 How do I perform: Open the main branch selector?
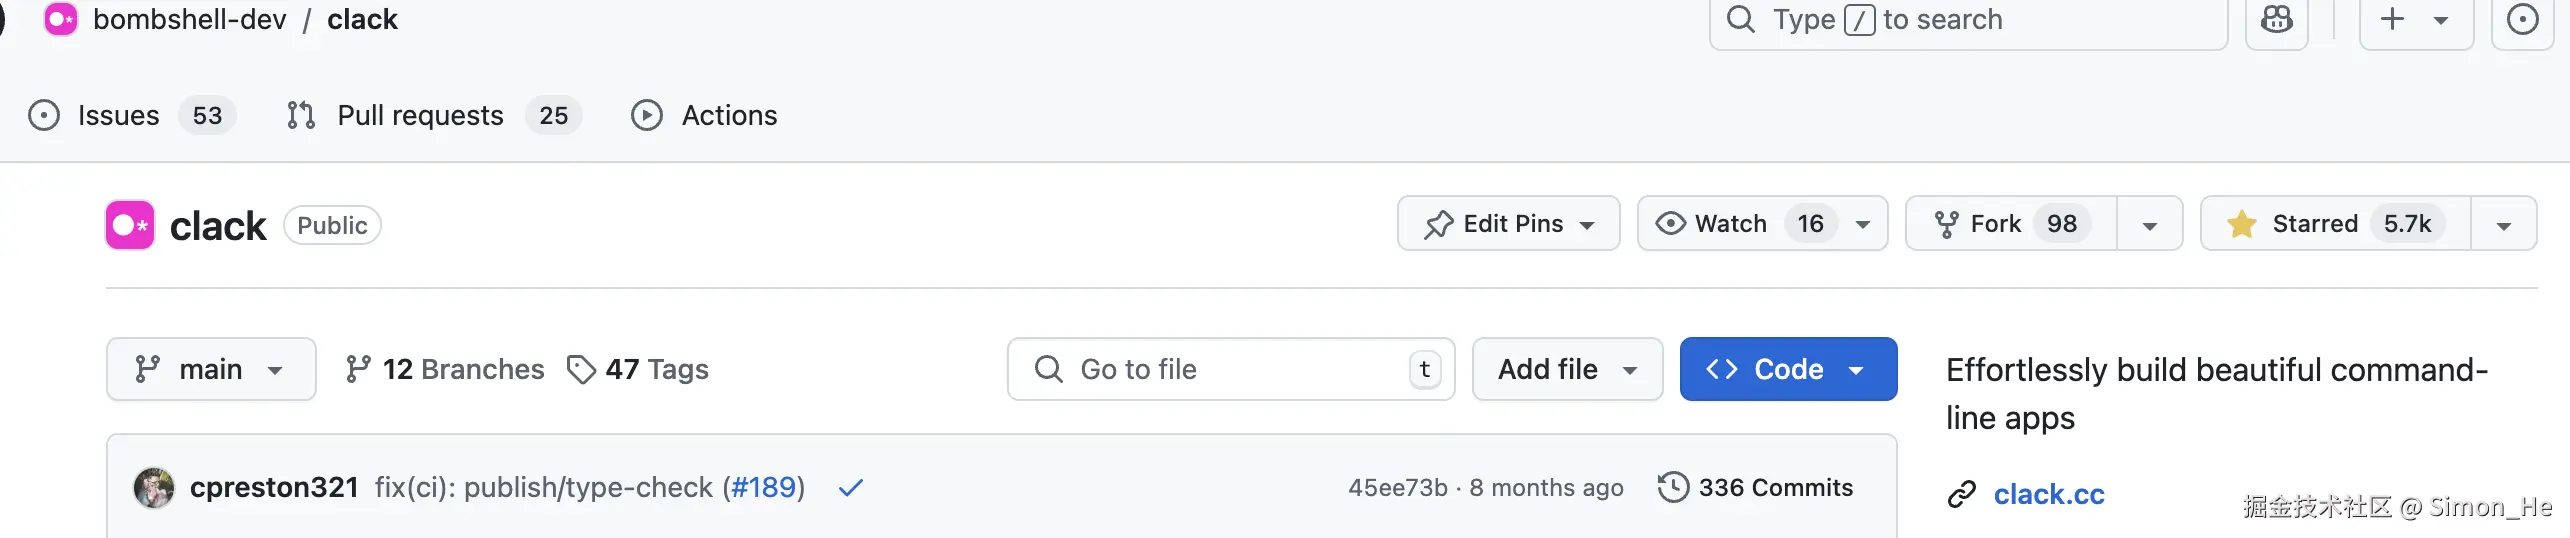[211, 369]
